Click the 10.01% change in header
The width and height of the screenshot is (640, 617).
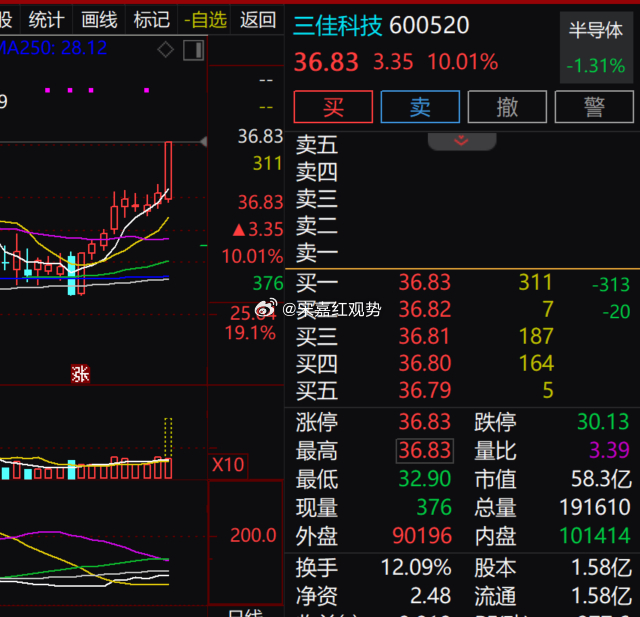point(463,62)
